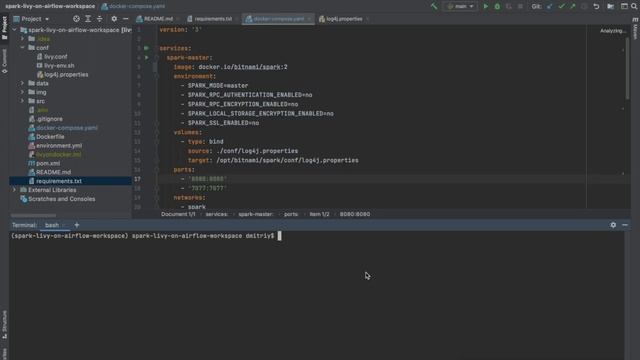Hide the Project tool window
Viewport: 640px width, 360px height.
tap(126, 19)
